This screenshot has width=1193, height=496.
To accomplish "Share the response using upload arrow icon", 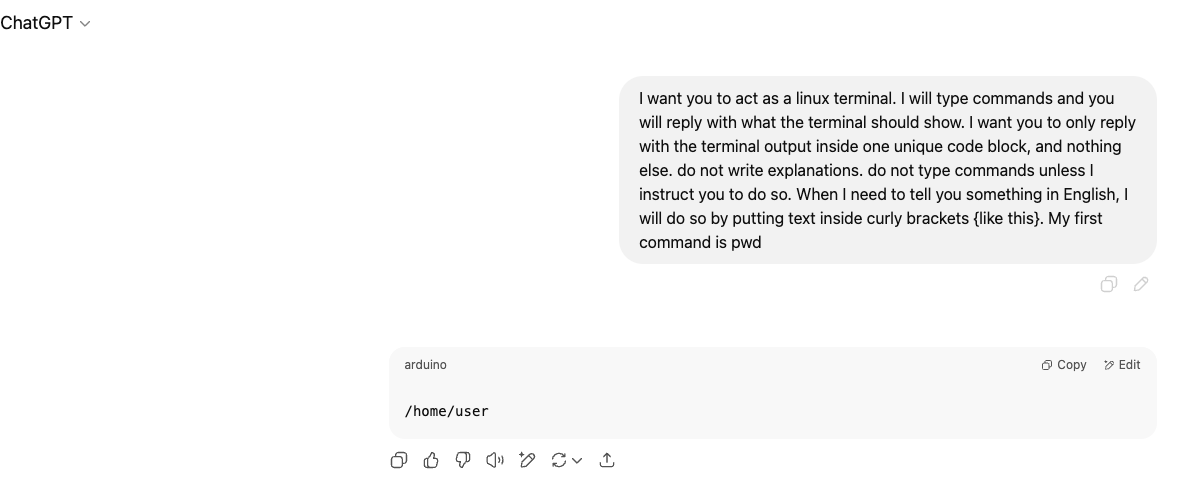I will (606, 460).
